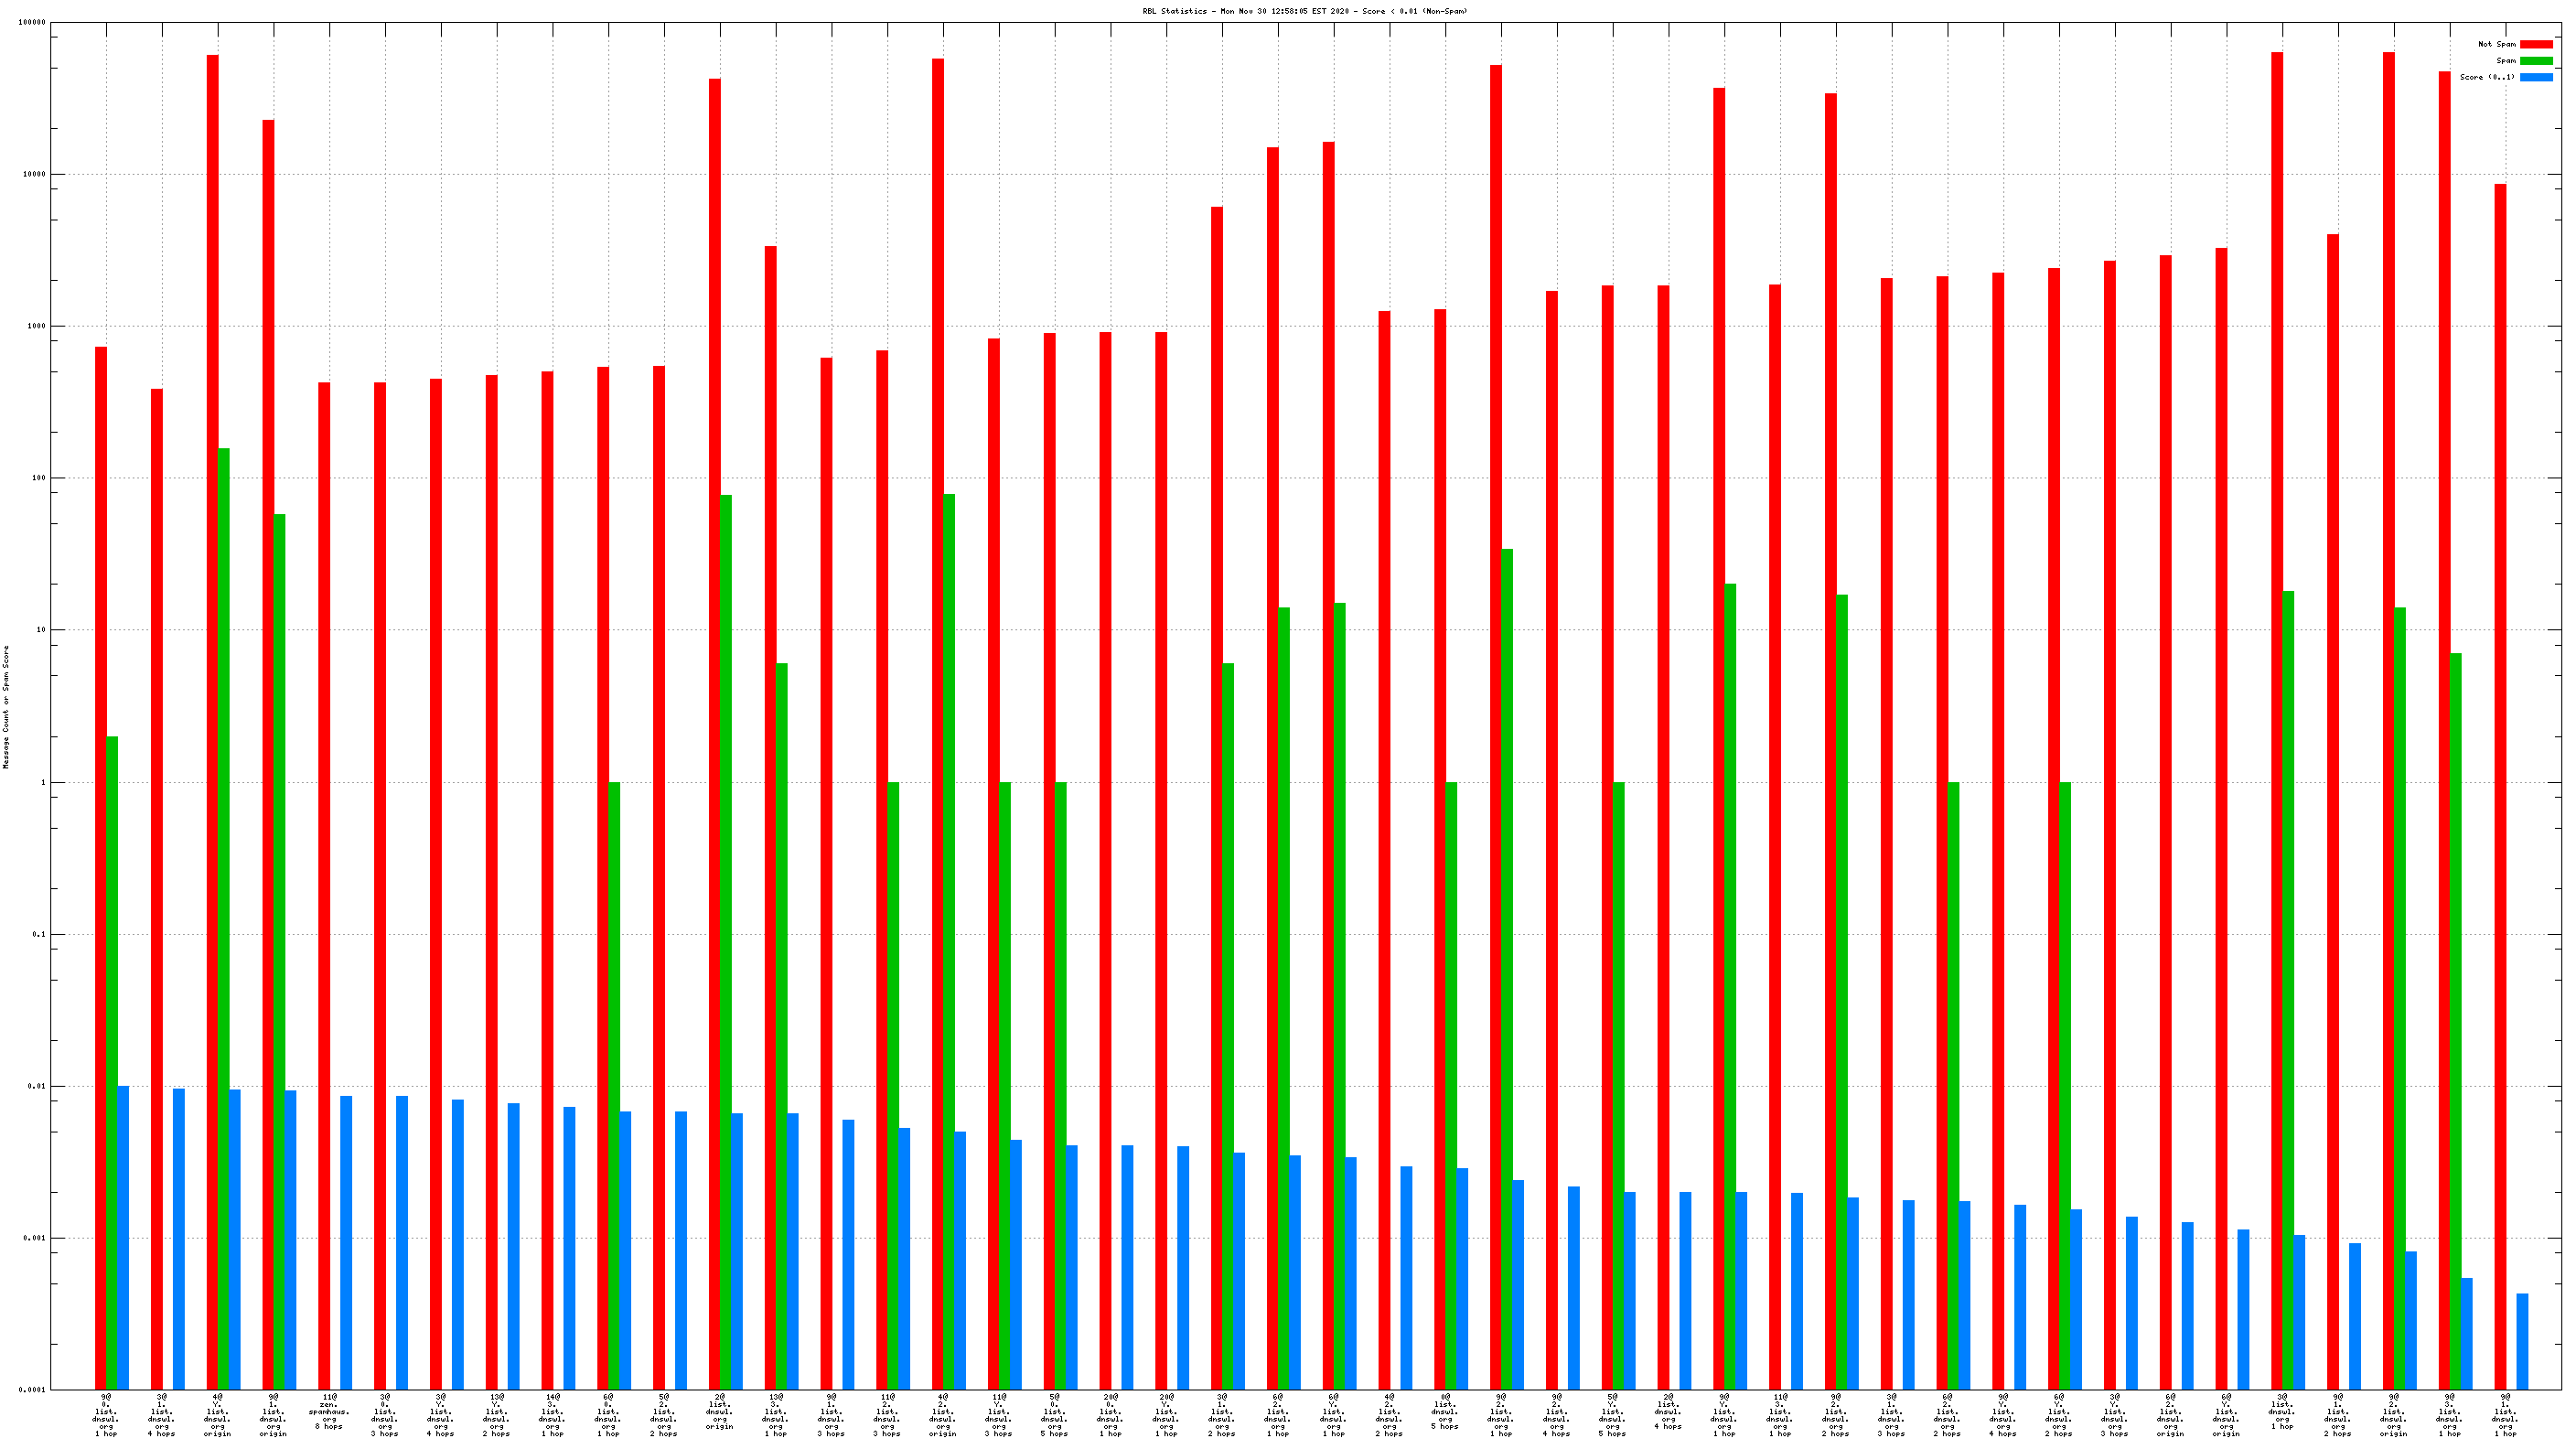The image size is (2576, 1449).
Task: Click the leftmost blue Score bar
Action: [x=123, y=1236]
